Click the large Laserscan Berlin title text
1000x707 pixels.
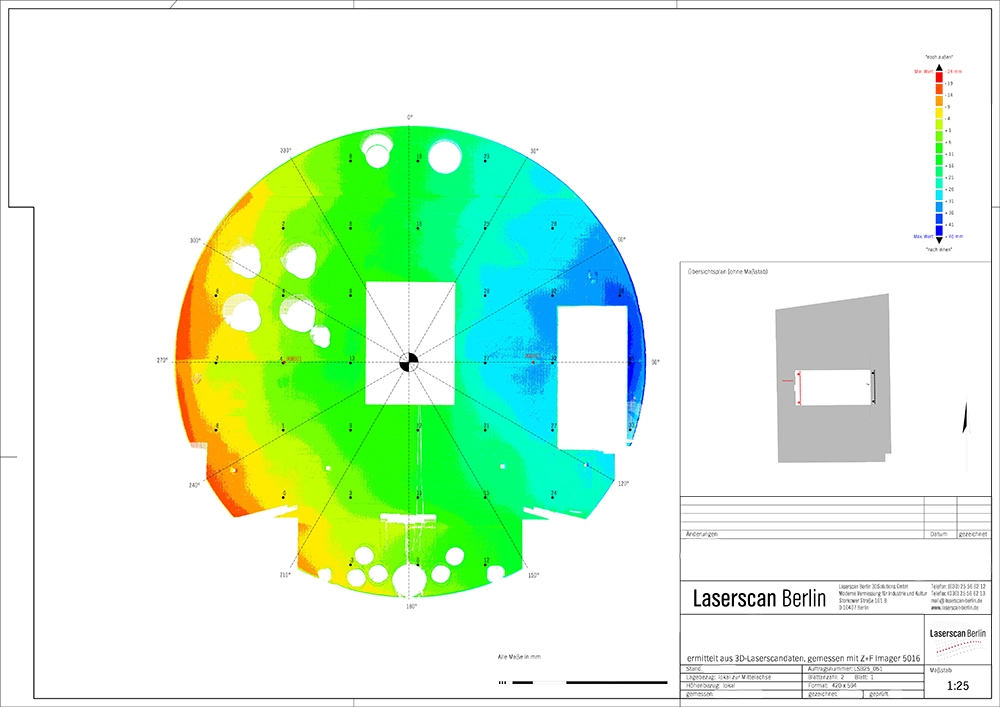tap(758, 598)
